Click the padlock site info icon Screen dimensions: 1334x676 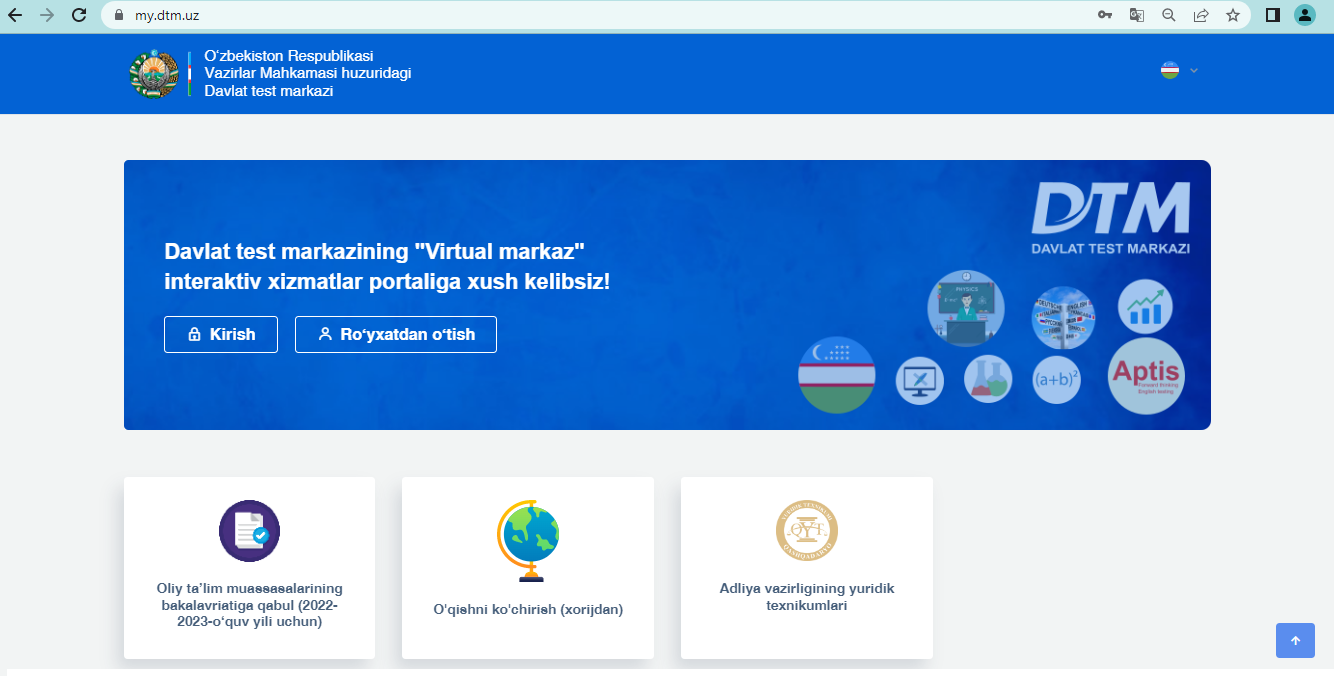click(x=119, y=15)
